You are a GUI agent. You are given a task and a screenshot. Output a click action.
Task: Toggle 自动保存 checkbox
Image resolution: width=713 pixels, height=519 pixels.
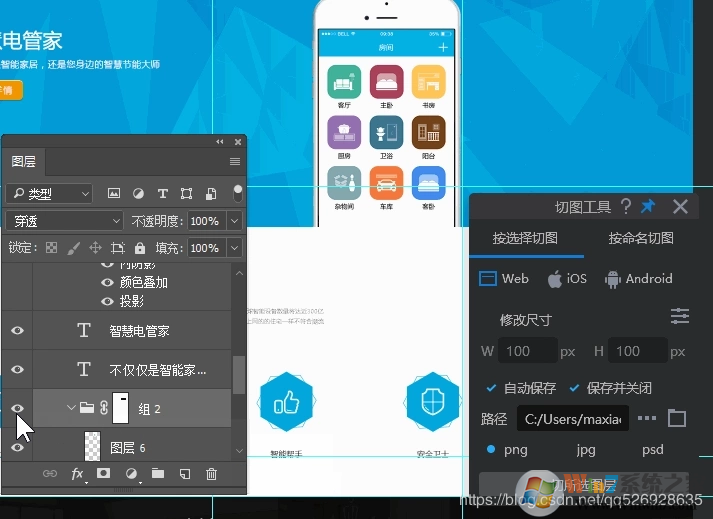(x=491, y=388)
